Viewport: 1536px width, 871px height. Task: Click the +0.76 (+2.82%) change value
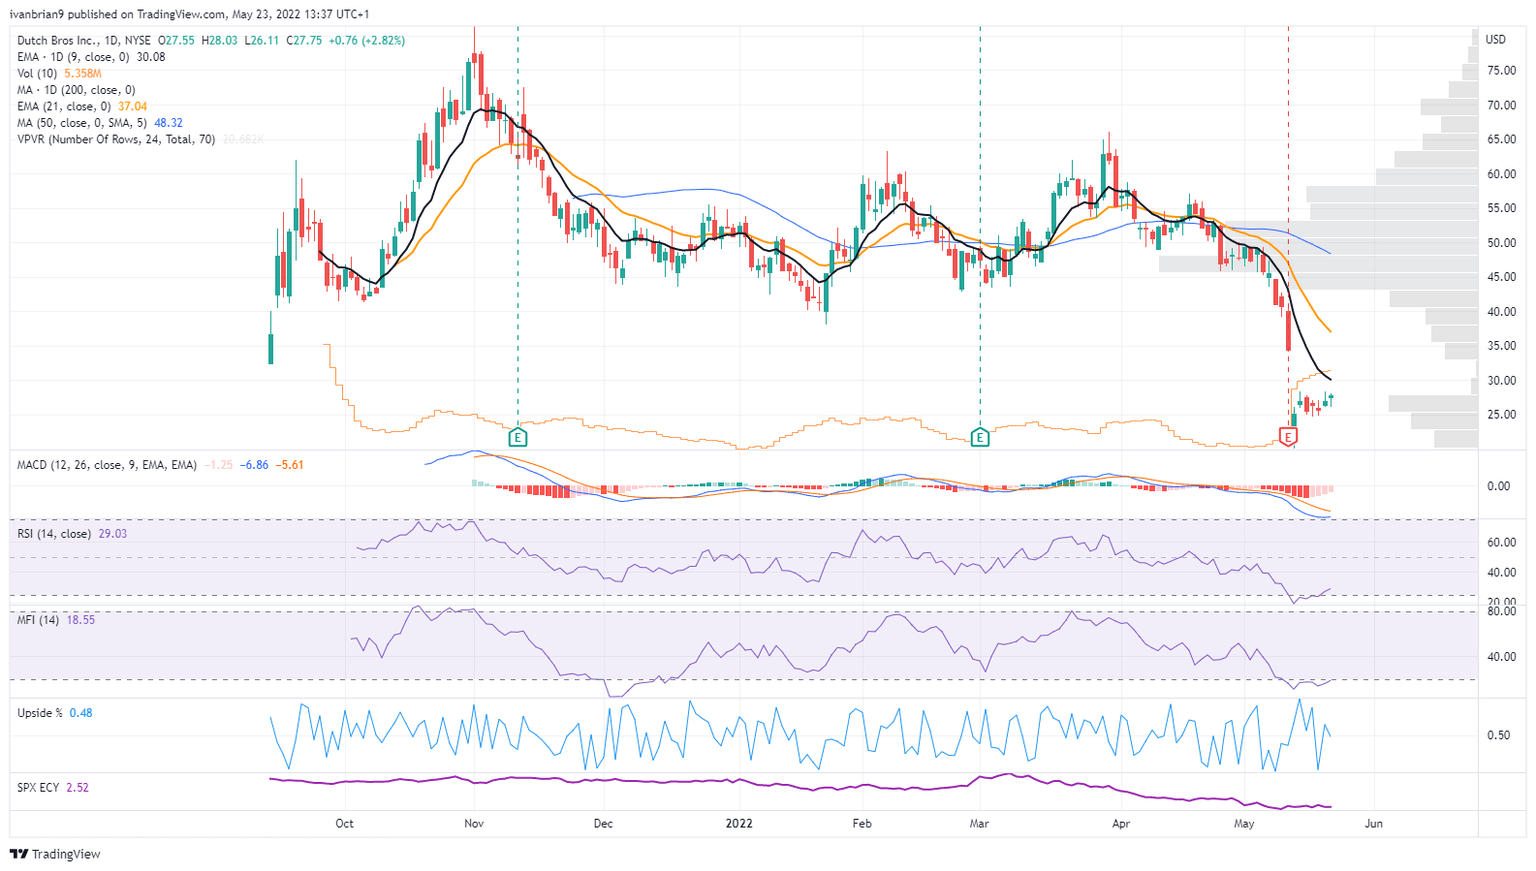[366, 41]
